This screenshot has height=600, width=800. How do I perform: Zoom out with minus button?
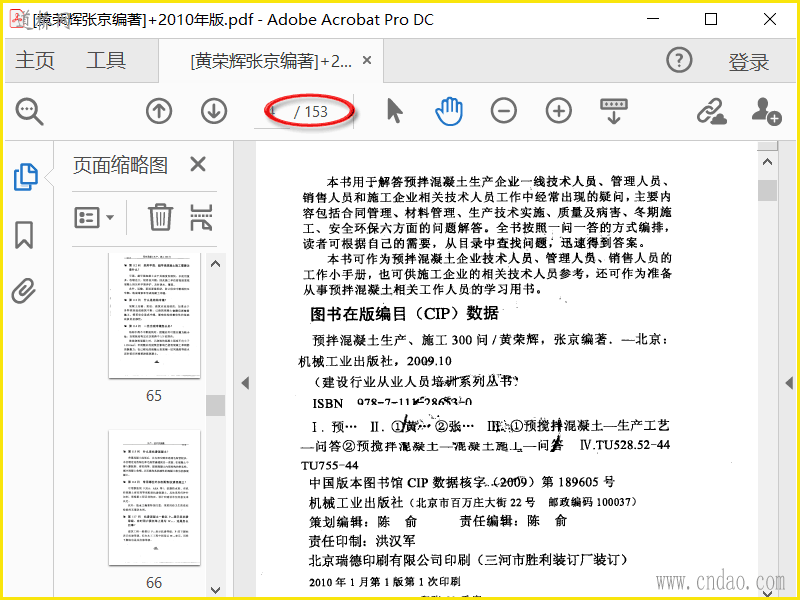pyautogui.click(x=504, y=111)
